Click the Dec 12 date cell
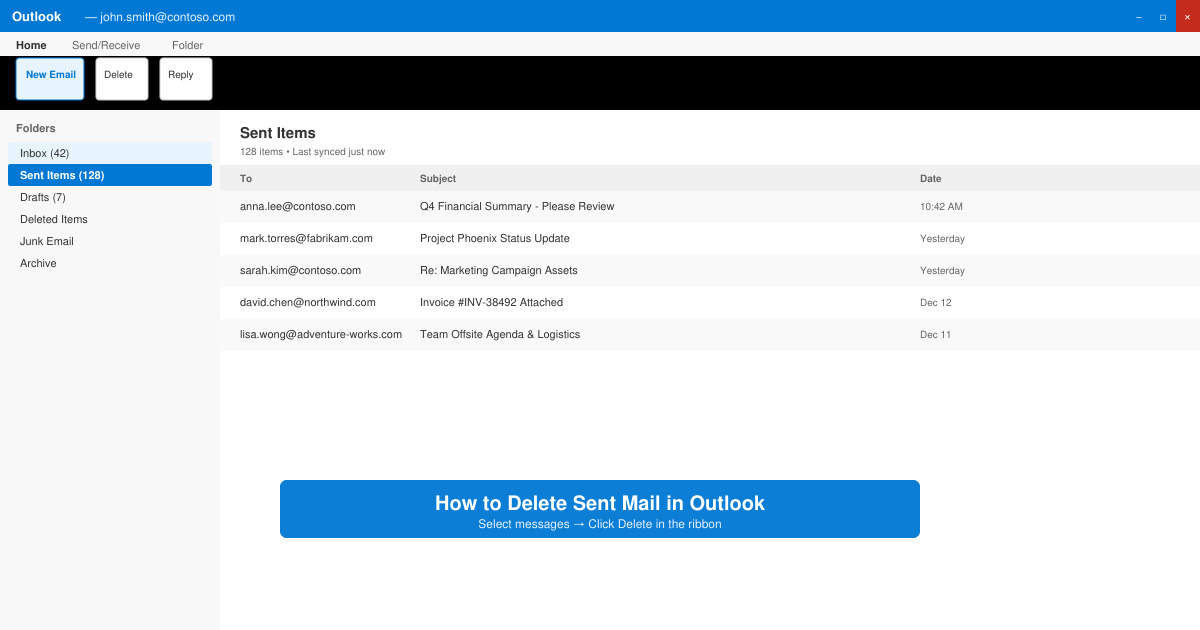The image size is (1200, 630). pyautogui.click(x=936, y=303)
